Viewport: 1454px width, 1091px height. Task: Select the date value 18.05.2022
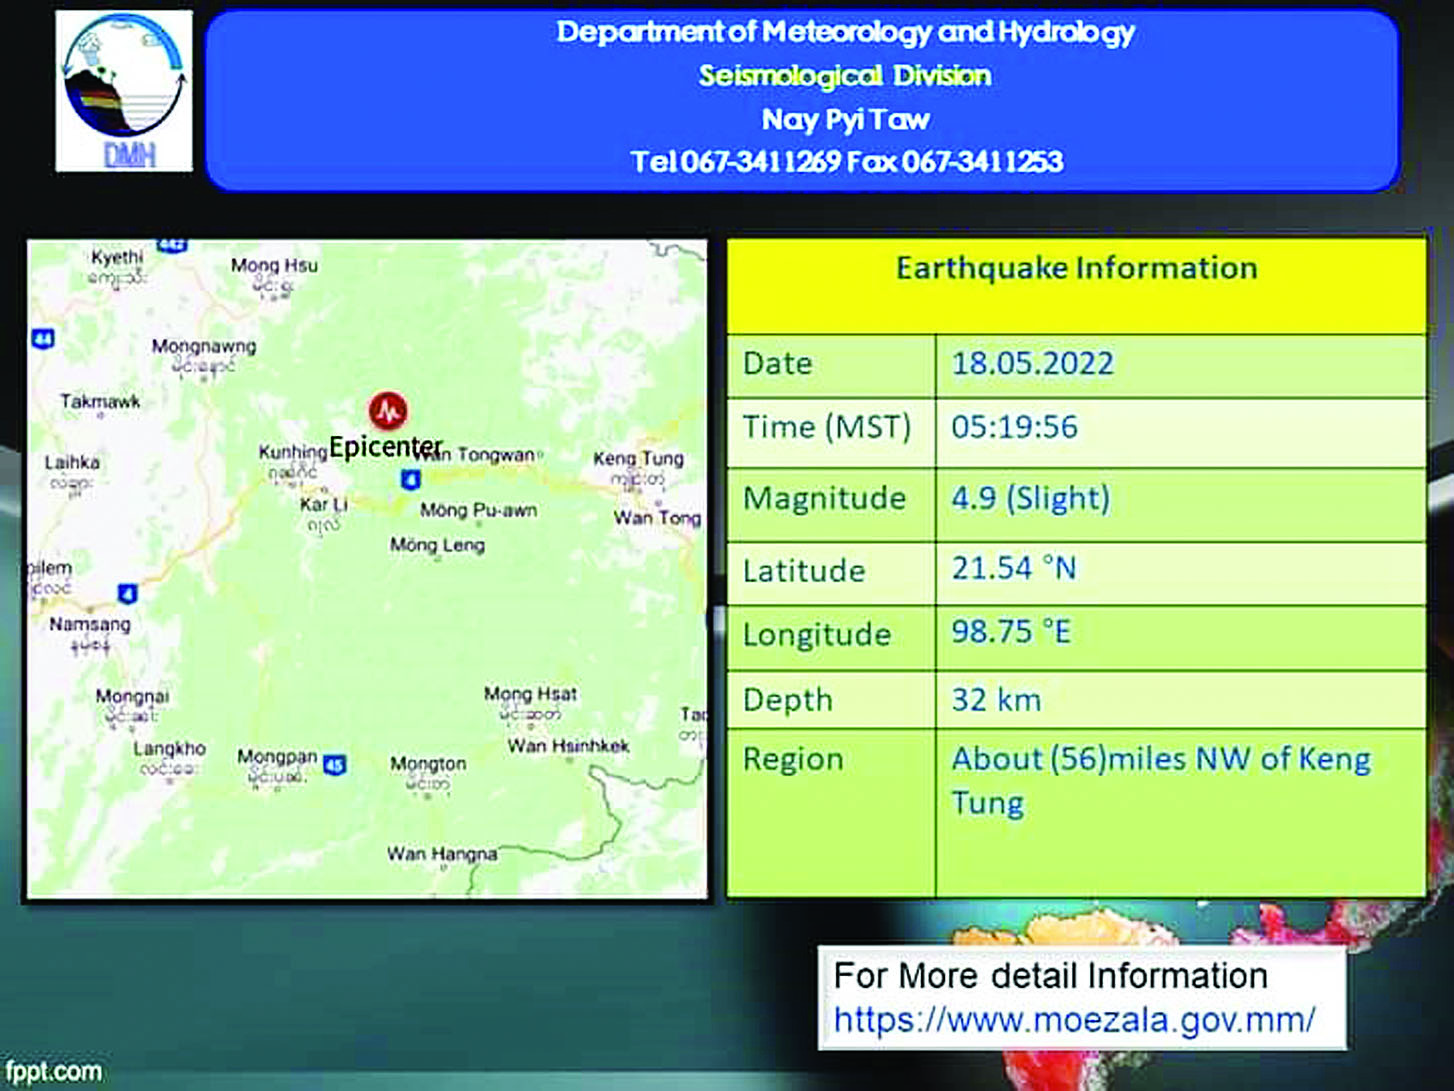(x=1032, y=363)
